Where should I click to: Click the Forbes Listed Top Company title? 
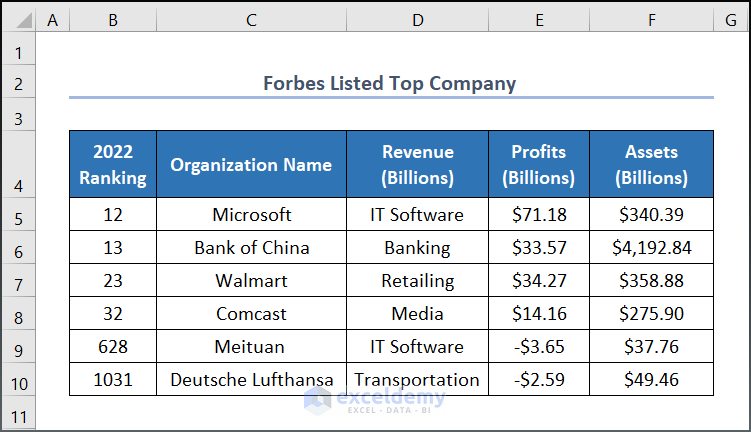[x=390, y=83]
